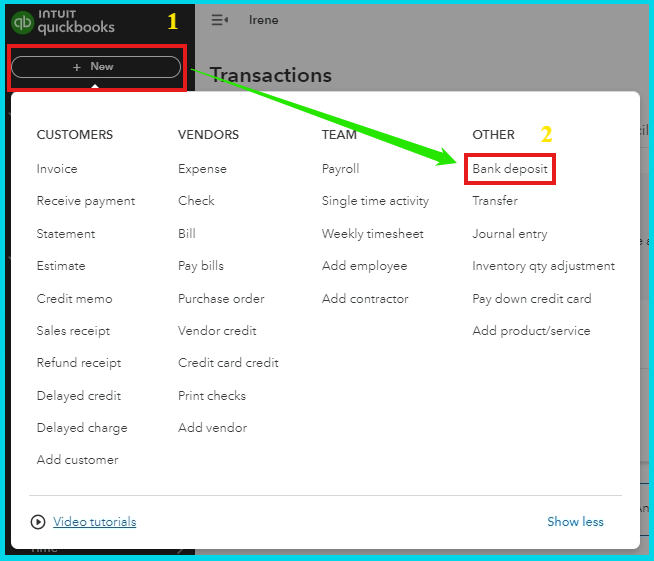Collapse the sidebar navigation menu icon
654x561 pixels.
pyautogui.click(x=219, y=20)
